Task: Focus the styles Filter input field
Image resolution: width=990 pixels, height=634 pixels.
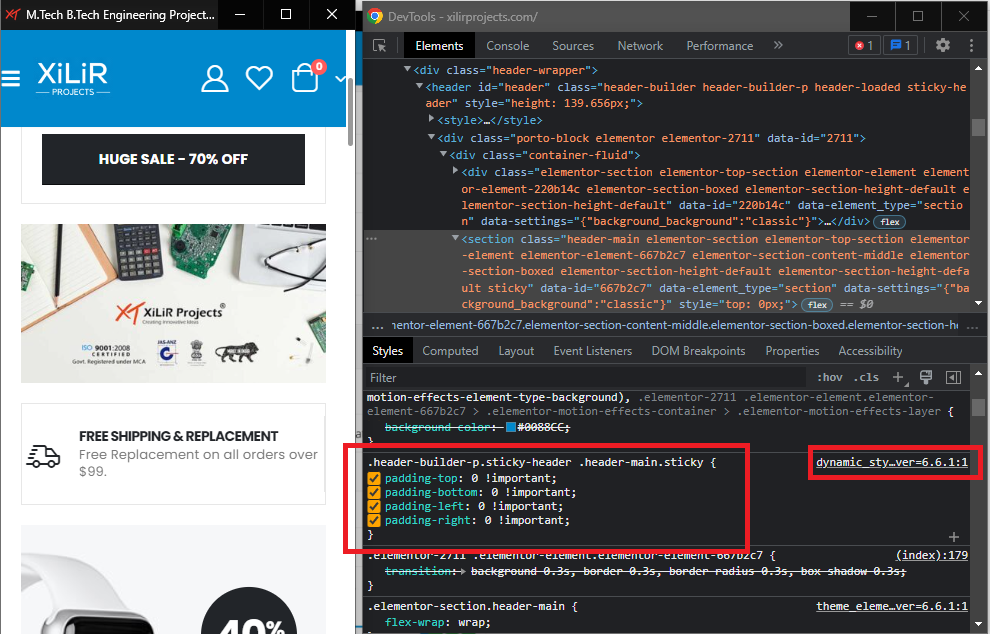Action: coord(584,378)
